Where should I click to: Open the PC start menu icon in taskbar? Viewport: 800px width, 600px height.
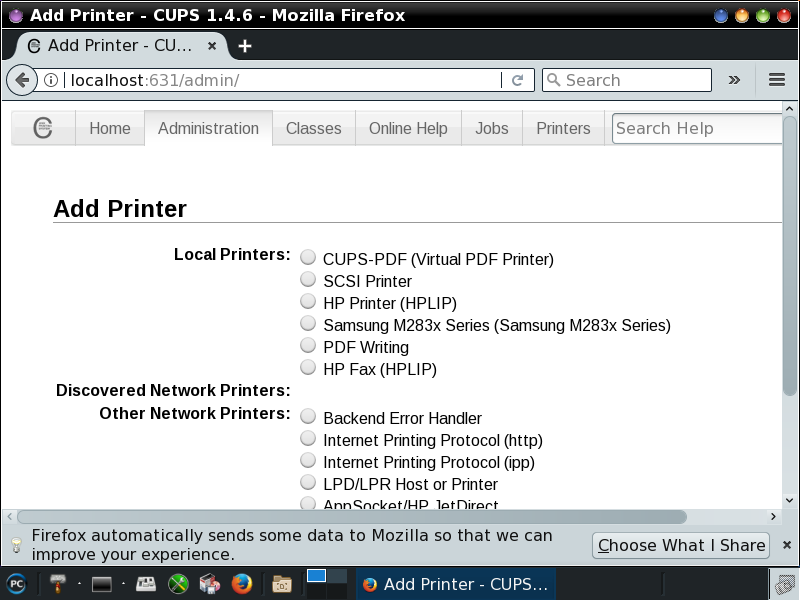click(16, 583)
